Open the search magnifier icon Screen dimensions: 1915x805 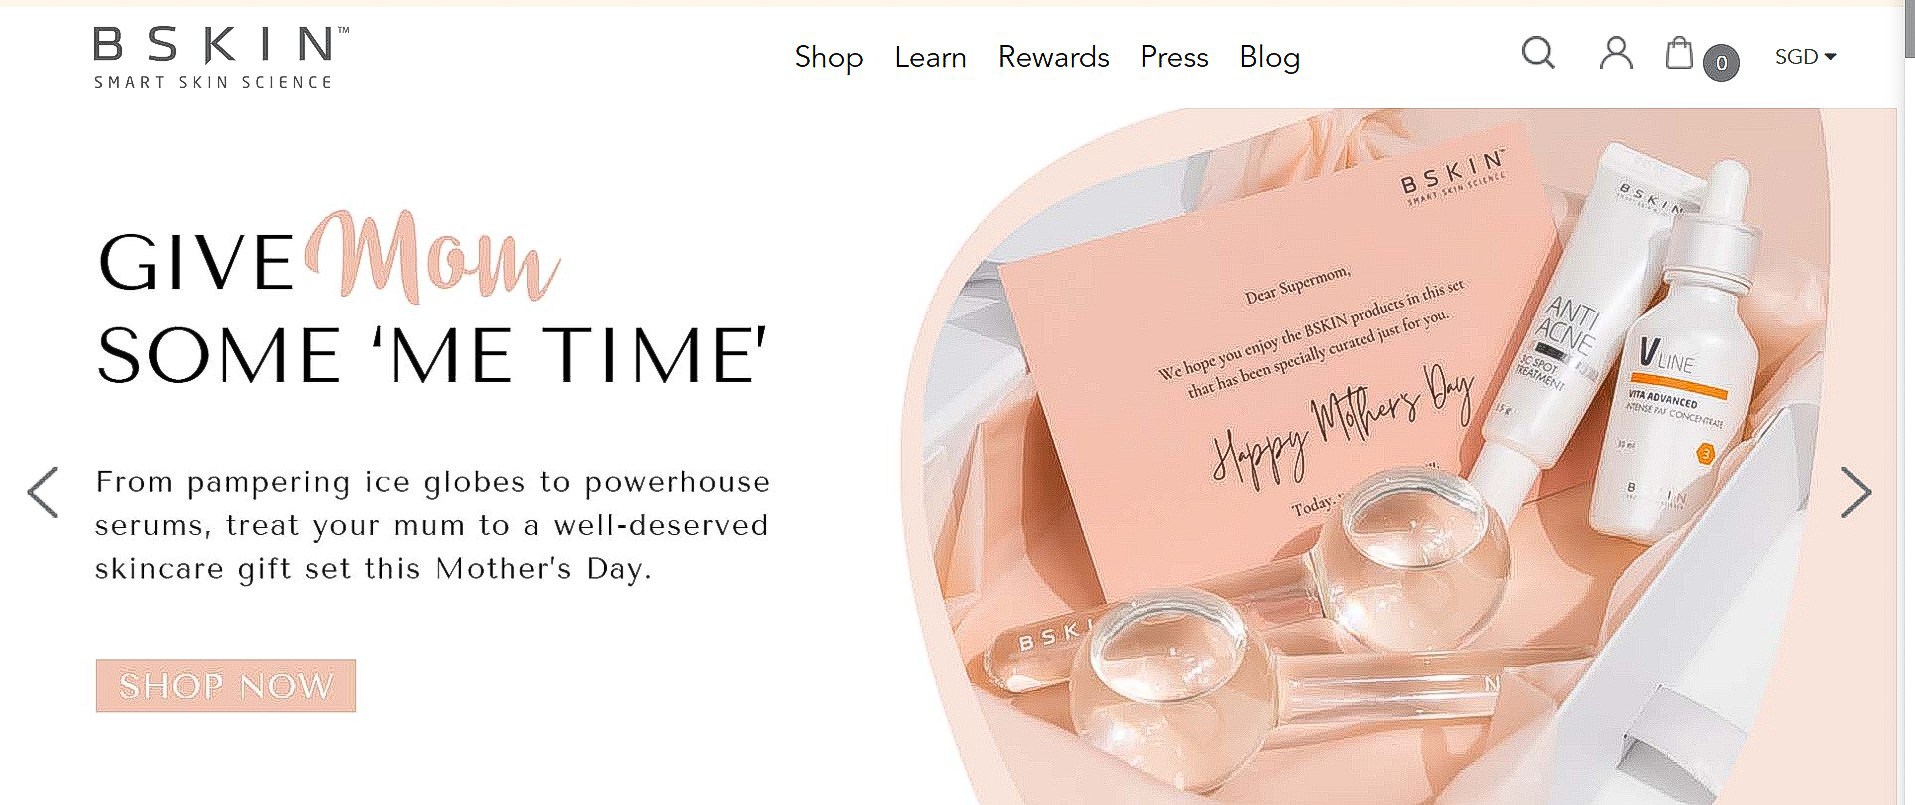point(1538,53)
